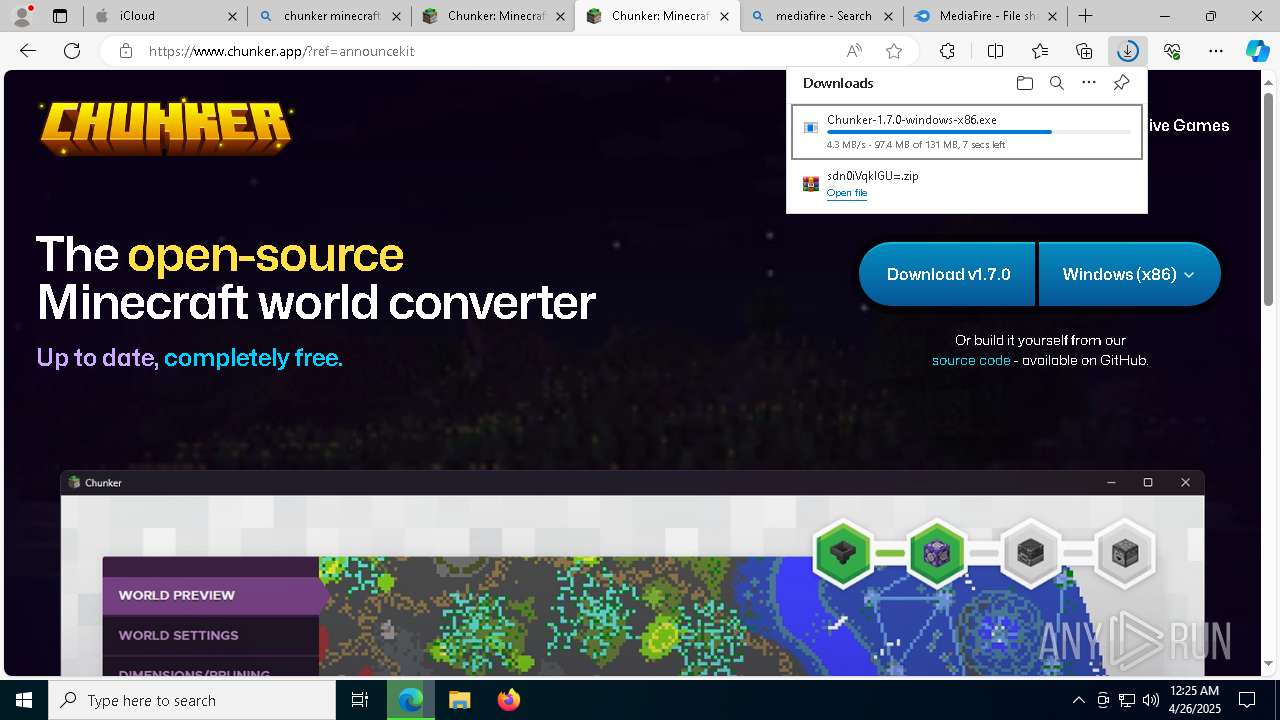
Task: Open Task View on the taskbar
Action: [360, 700]
